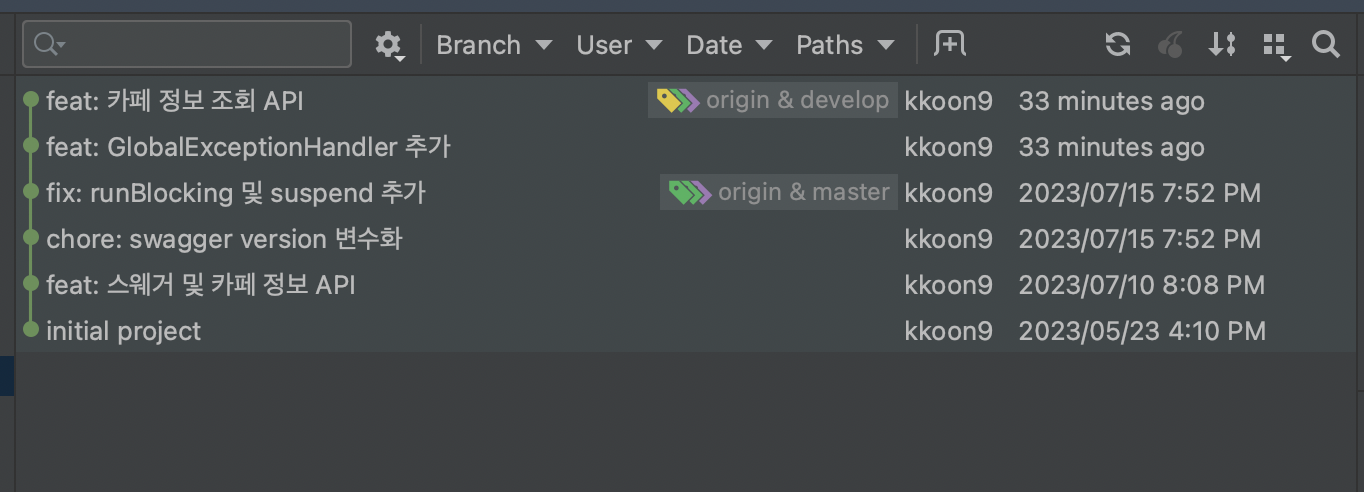Refresh the Git log

pyautogui.click(x=1118, y=44)
